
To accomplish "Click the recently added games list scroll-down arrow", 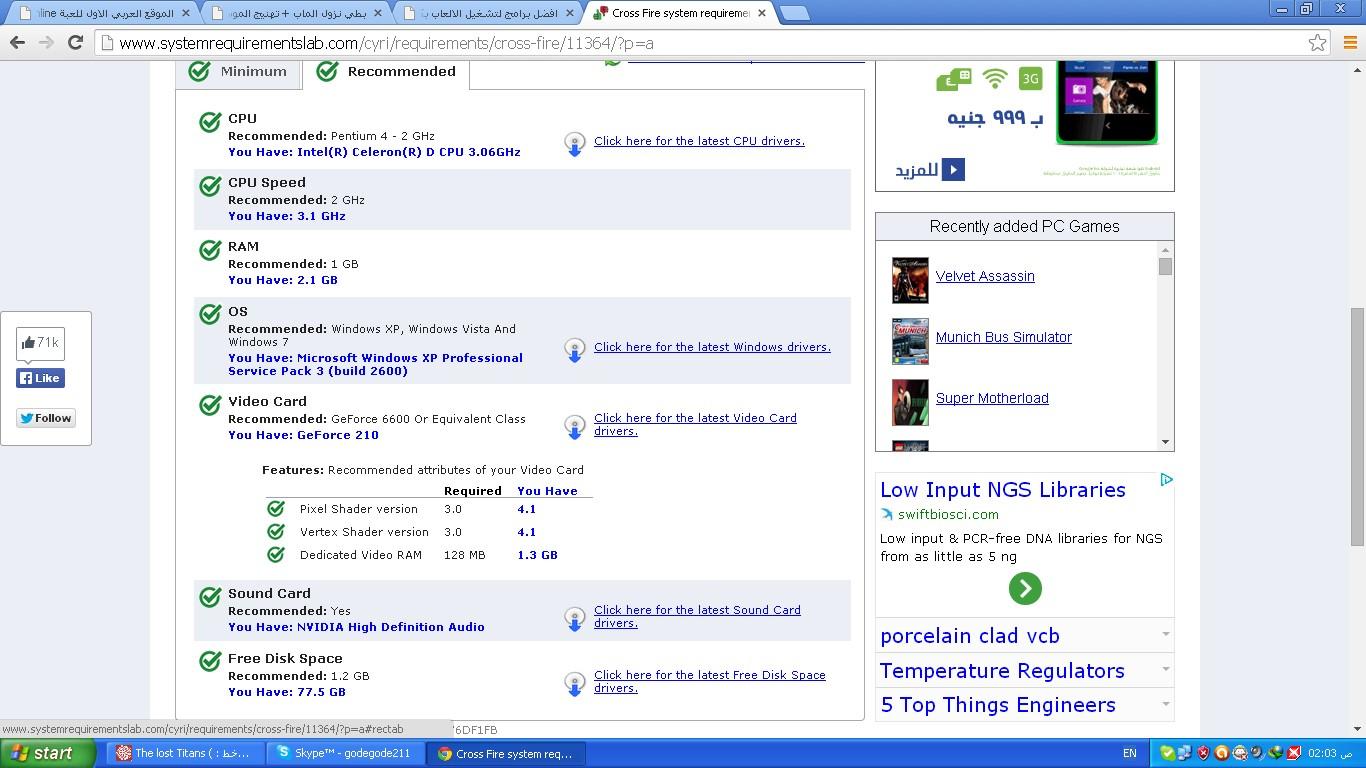I will [x=1165, y=442].
